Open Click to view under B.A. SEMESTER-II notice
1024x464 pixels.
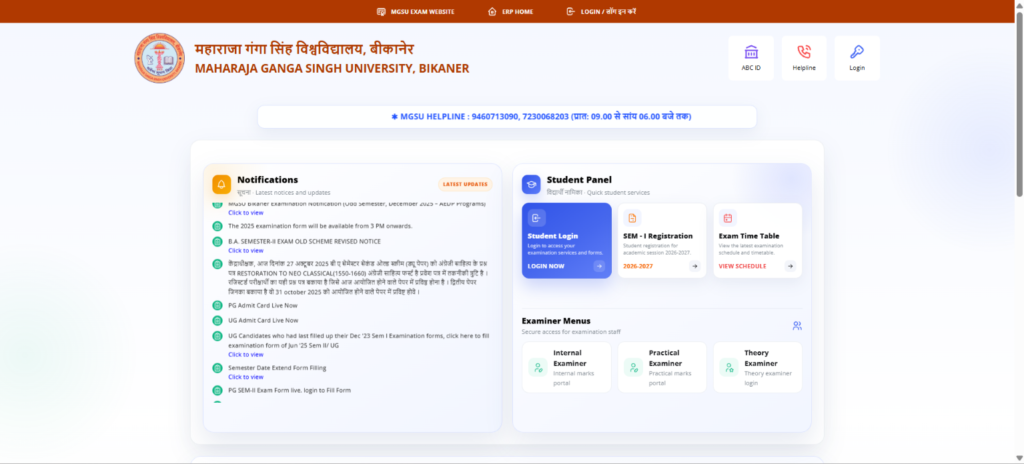[x=246, y=250]
